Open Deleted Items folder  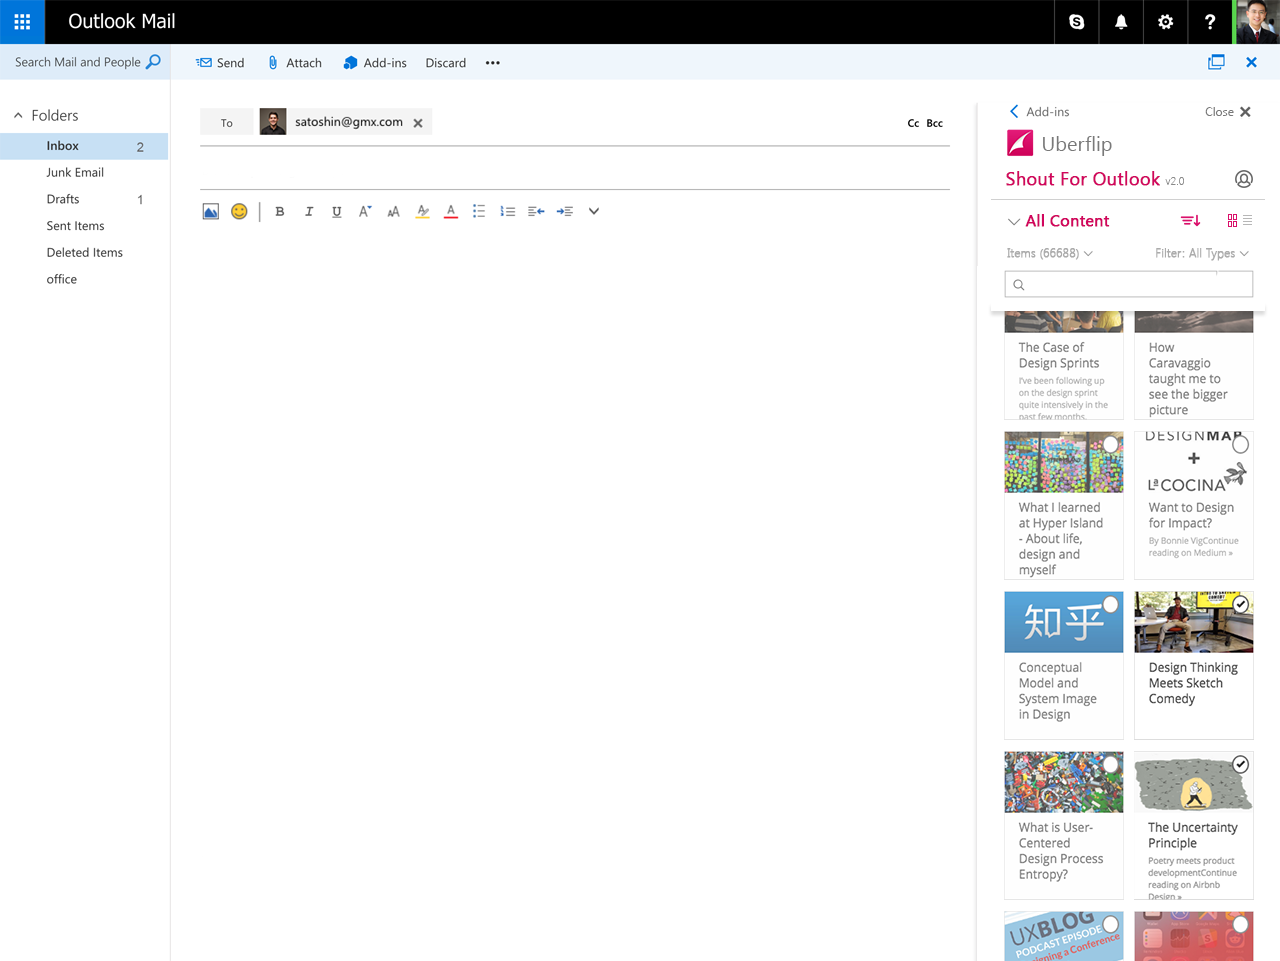pyautogui.click(x=84, y=253)
